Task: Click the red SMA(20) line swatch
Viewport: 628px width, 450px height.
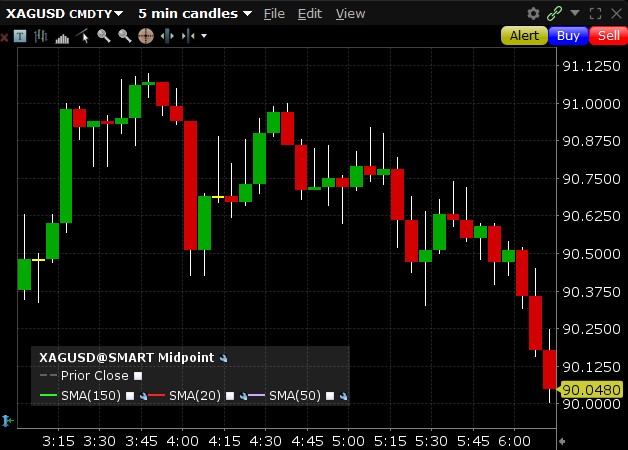Action: pyautogui.click(x=157, y=396)
